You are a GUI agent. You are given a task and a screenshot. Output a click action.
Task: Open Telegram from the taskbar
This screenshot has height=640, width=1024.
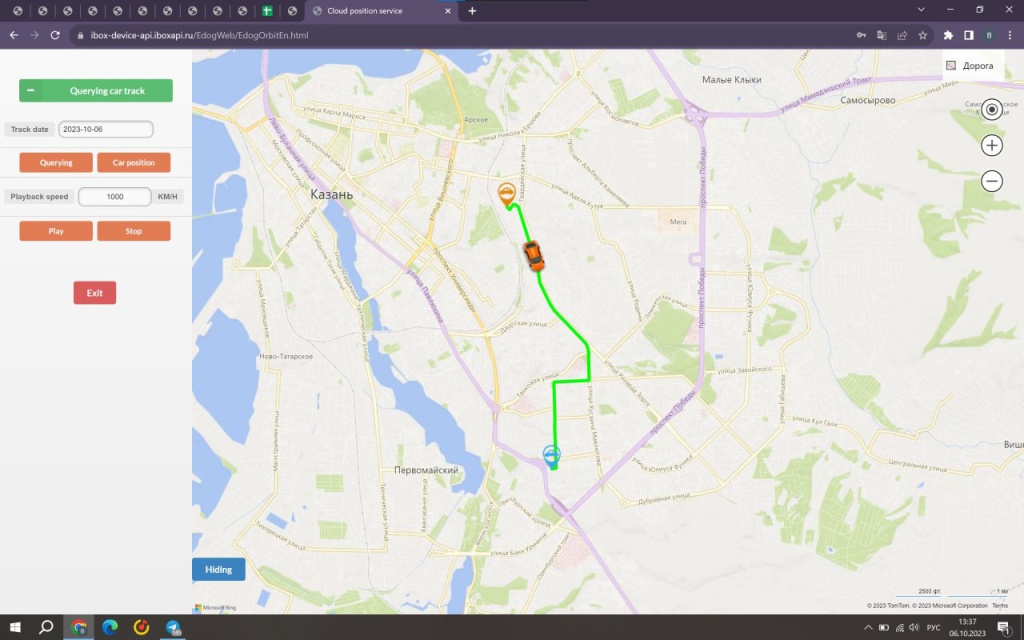pos(173,627)
